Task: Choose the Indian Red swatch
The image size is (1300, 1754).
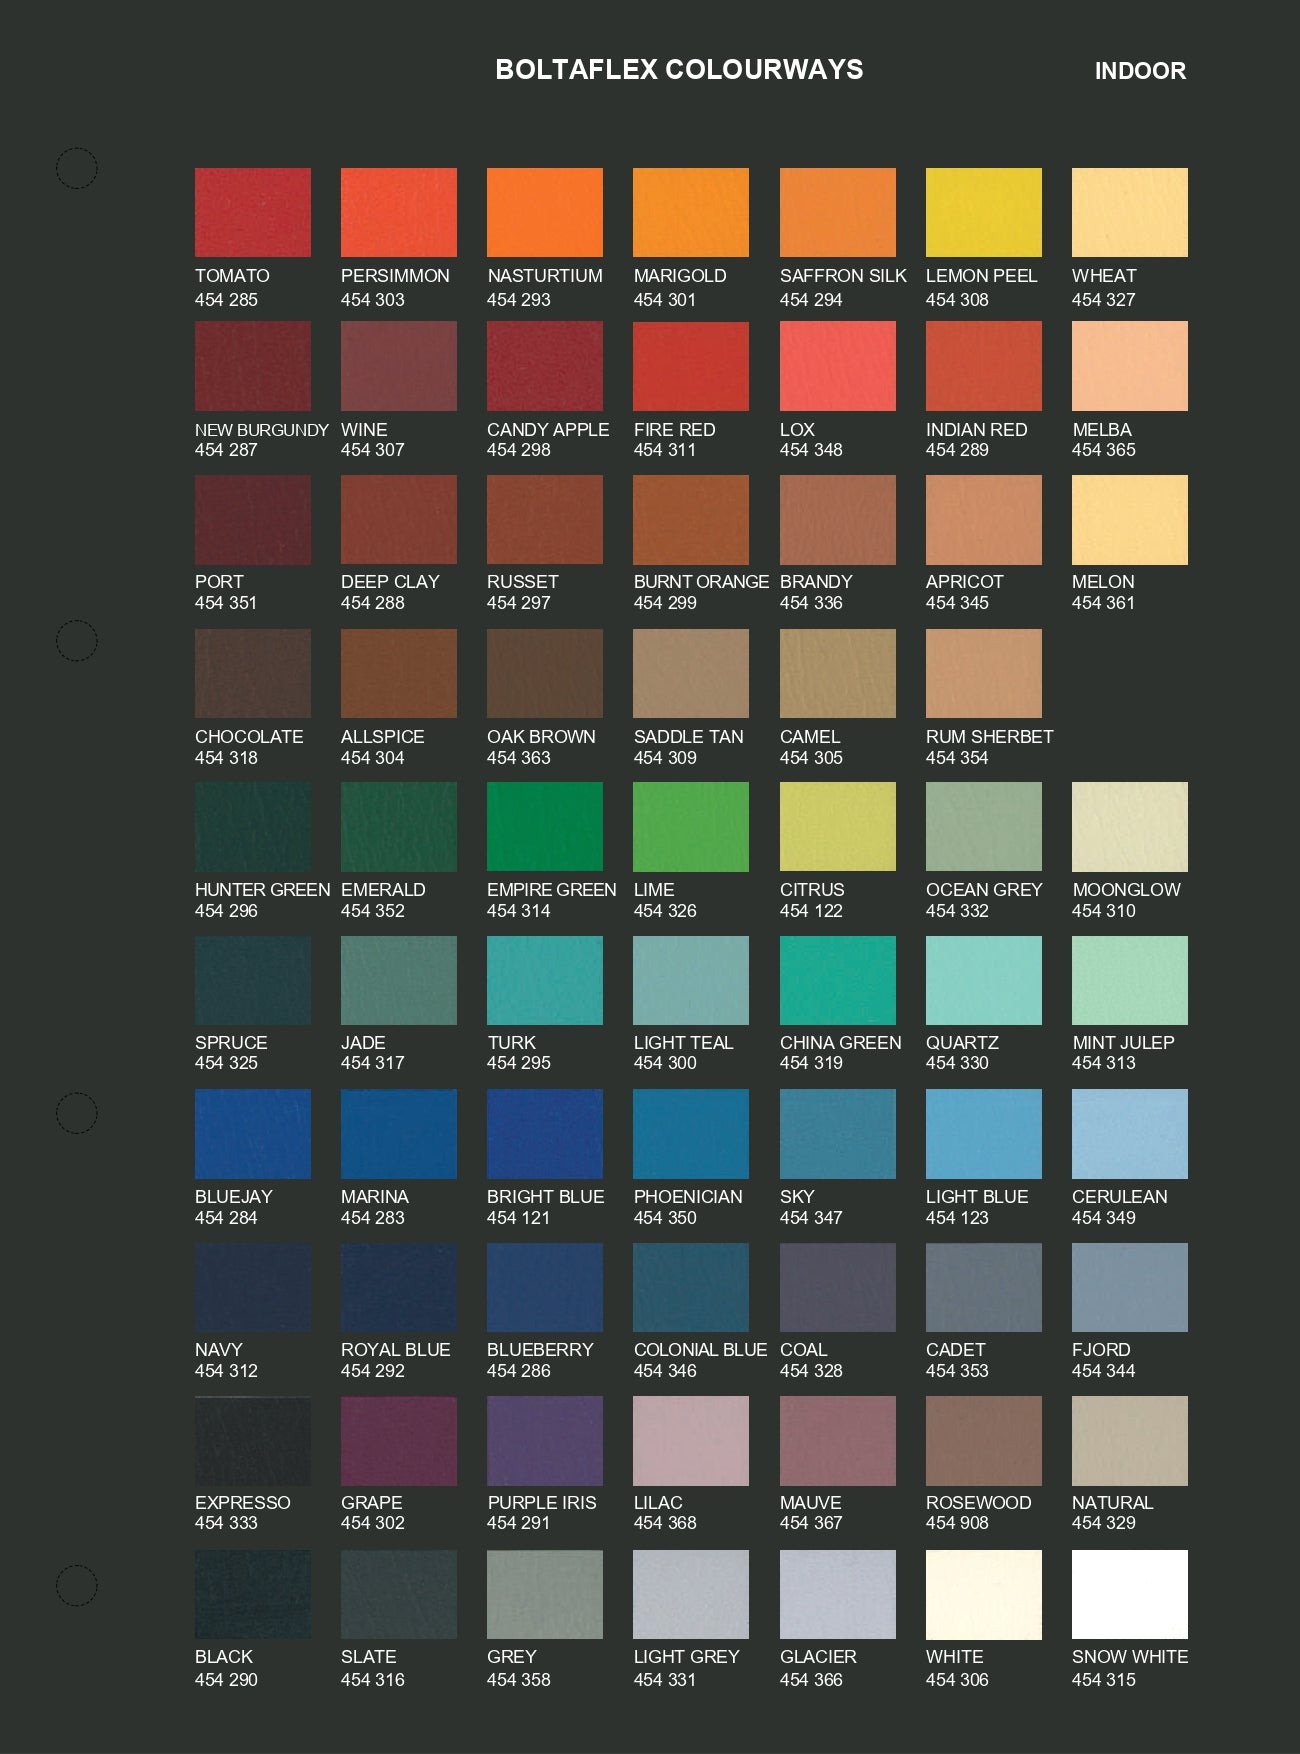Action: point(984,366)
